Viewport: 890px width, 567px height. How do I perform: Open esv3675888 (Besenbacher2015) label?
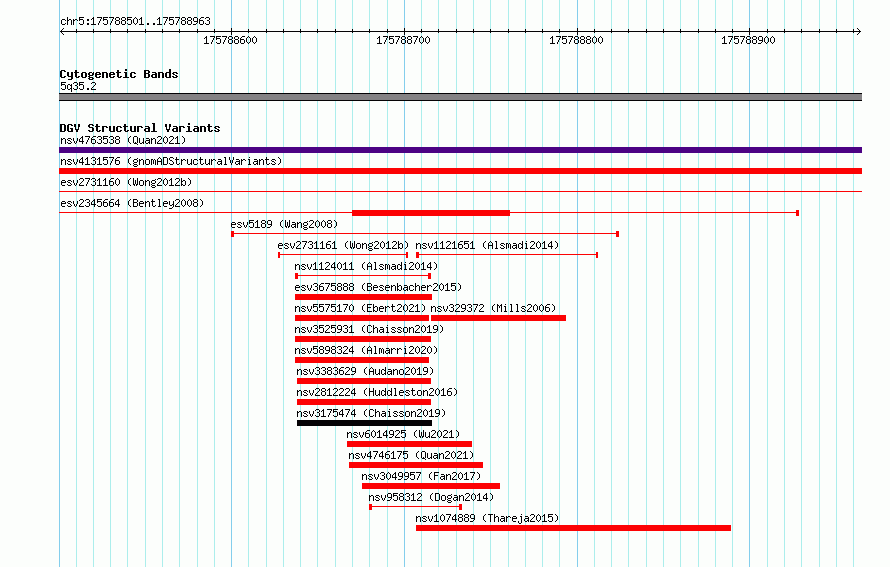(378, 287)
